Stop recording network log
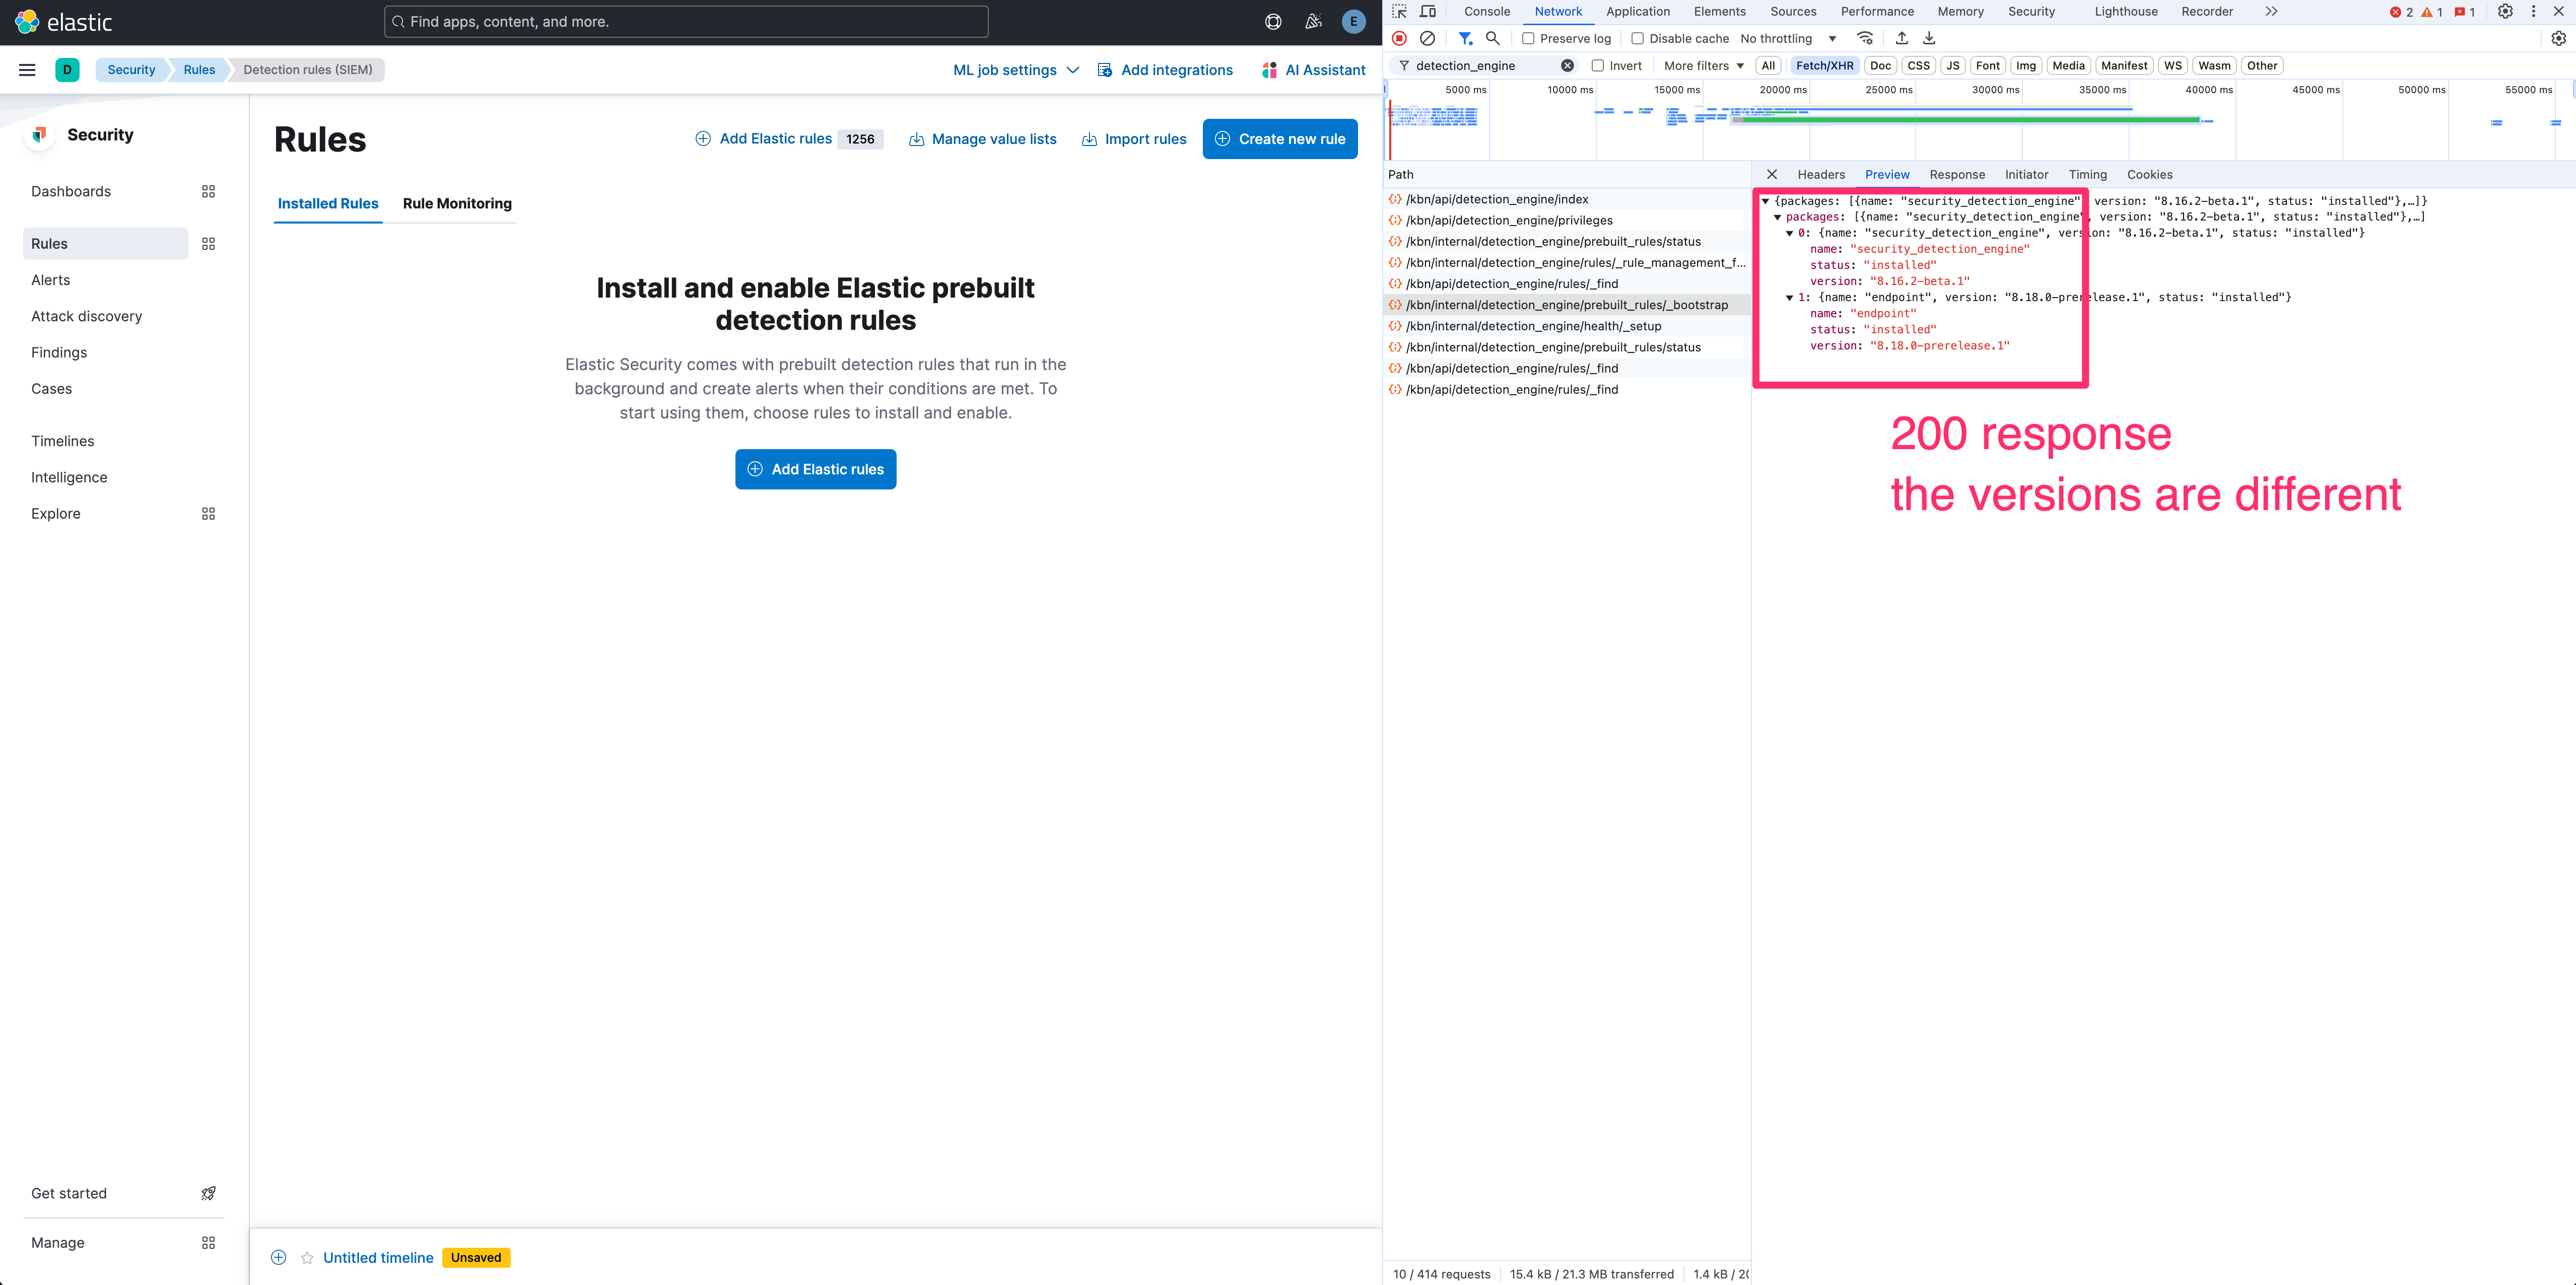Image resolution: width=2576 pixels, height=1285 pixels. pyautogui.click(x=1399, y=38)
